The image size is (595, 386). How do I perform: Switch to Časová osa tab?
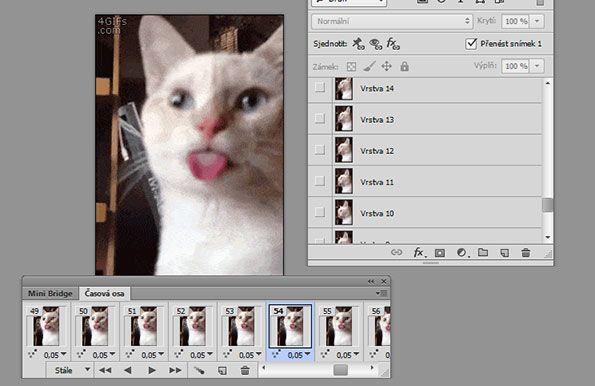click(x=104, y=293)
